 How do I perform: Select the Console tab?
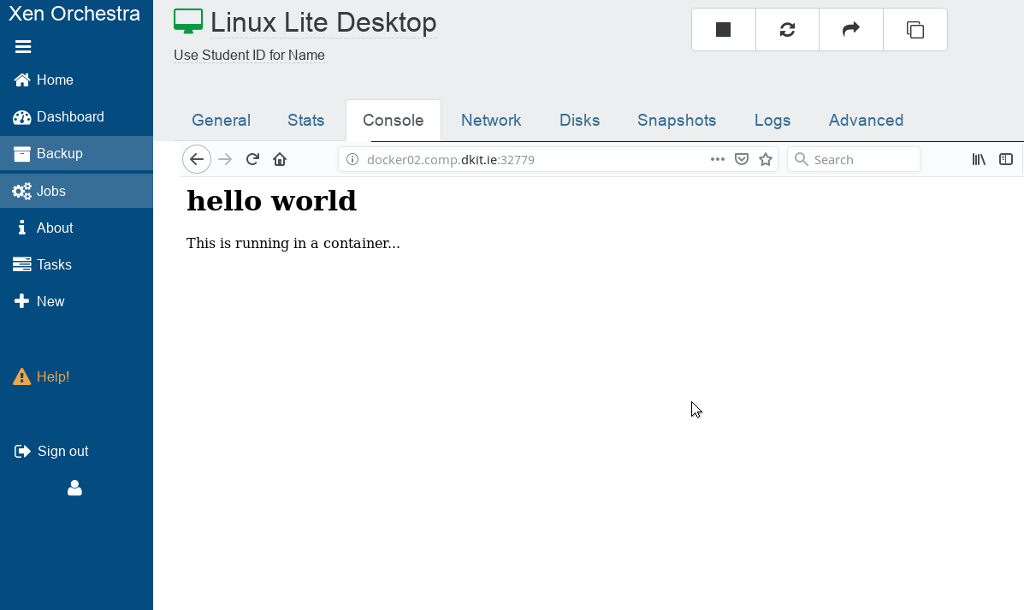coord(393,120)
